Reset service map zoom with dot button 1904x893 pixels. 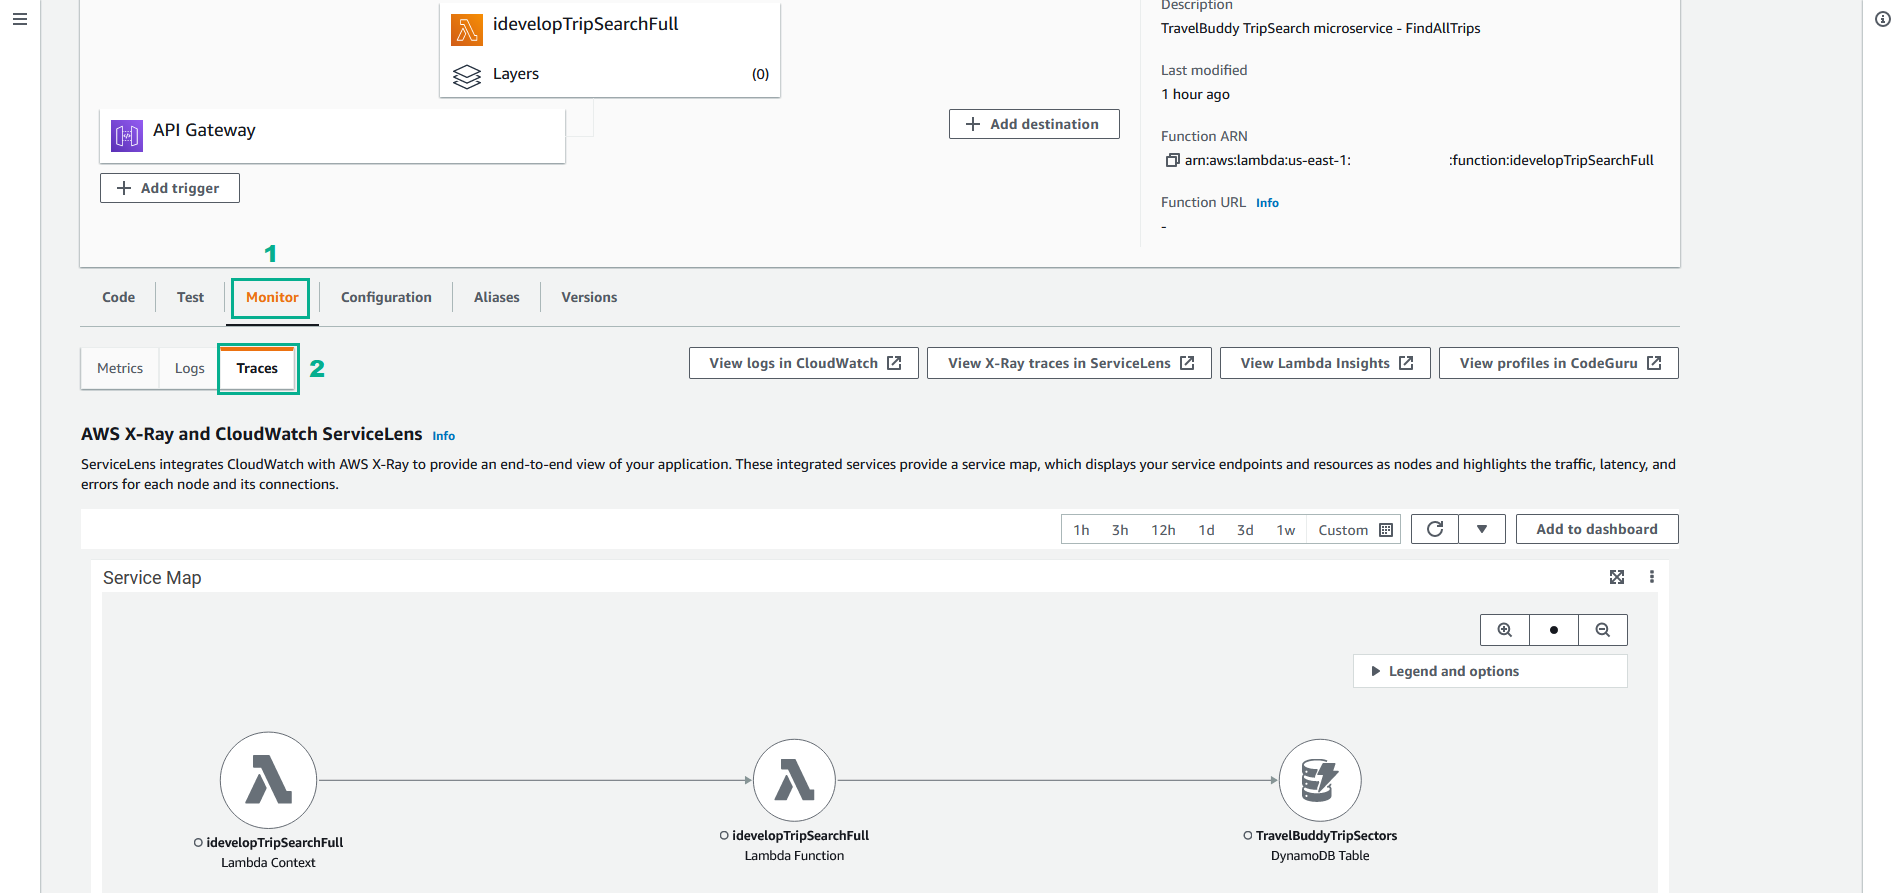(x=1554, y=630)
